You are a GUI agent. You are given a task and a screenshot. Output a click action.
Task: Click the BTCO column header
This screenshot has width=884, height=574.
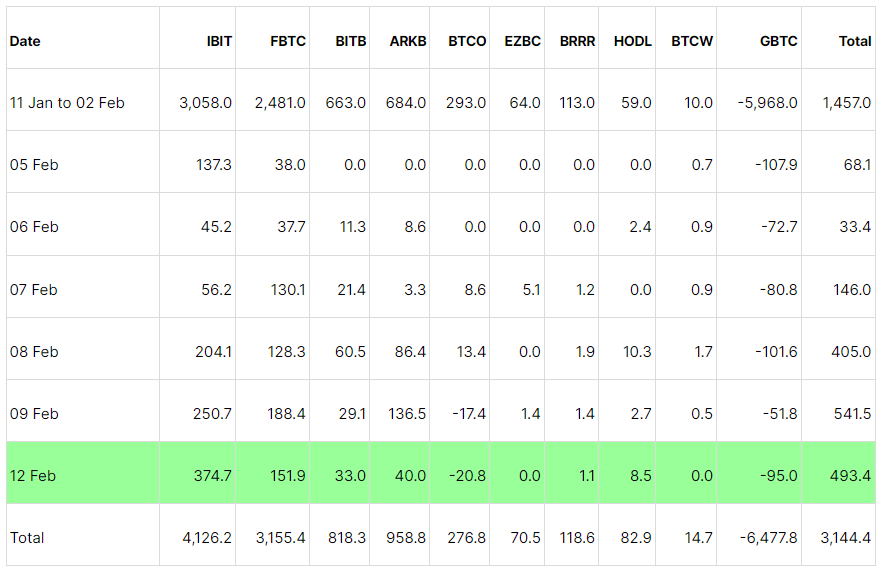[x=467, y=41]
